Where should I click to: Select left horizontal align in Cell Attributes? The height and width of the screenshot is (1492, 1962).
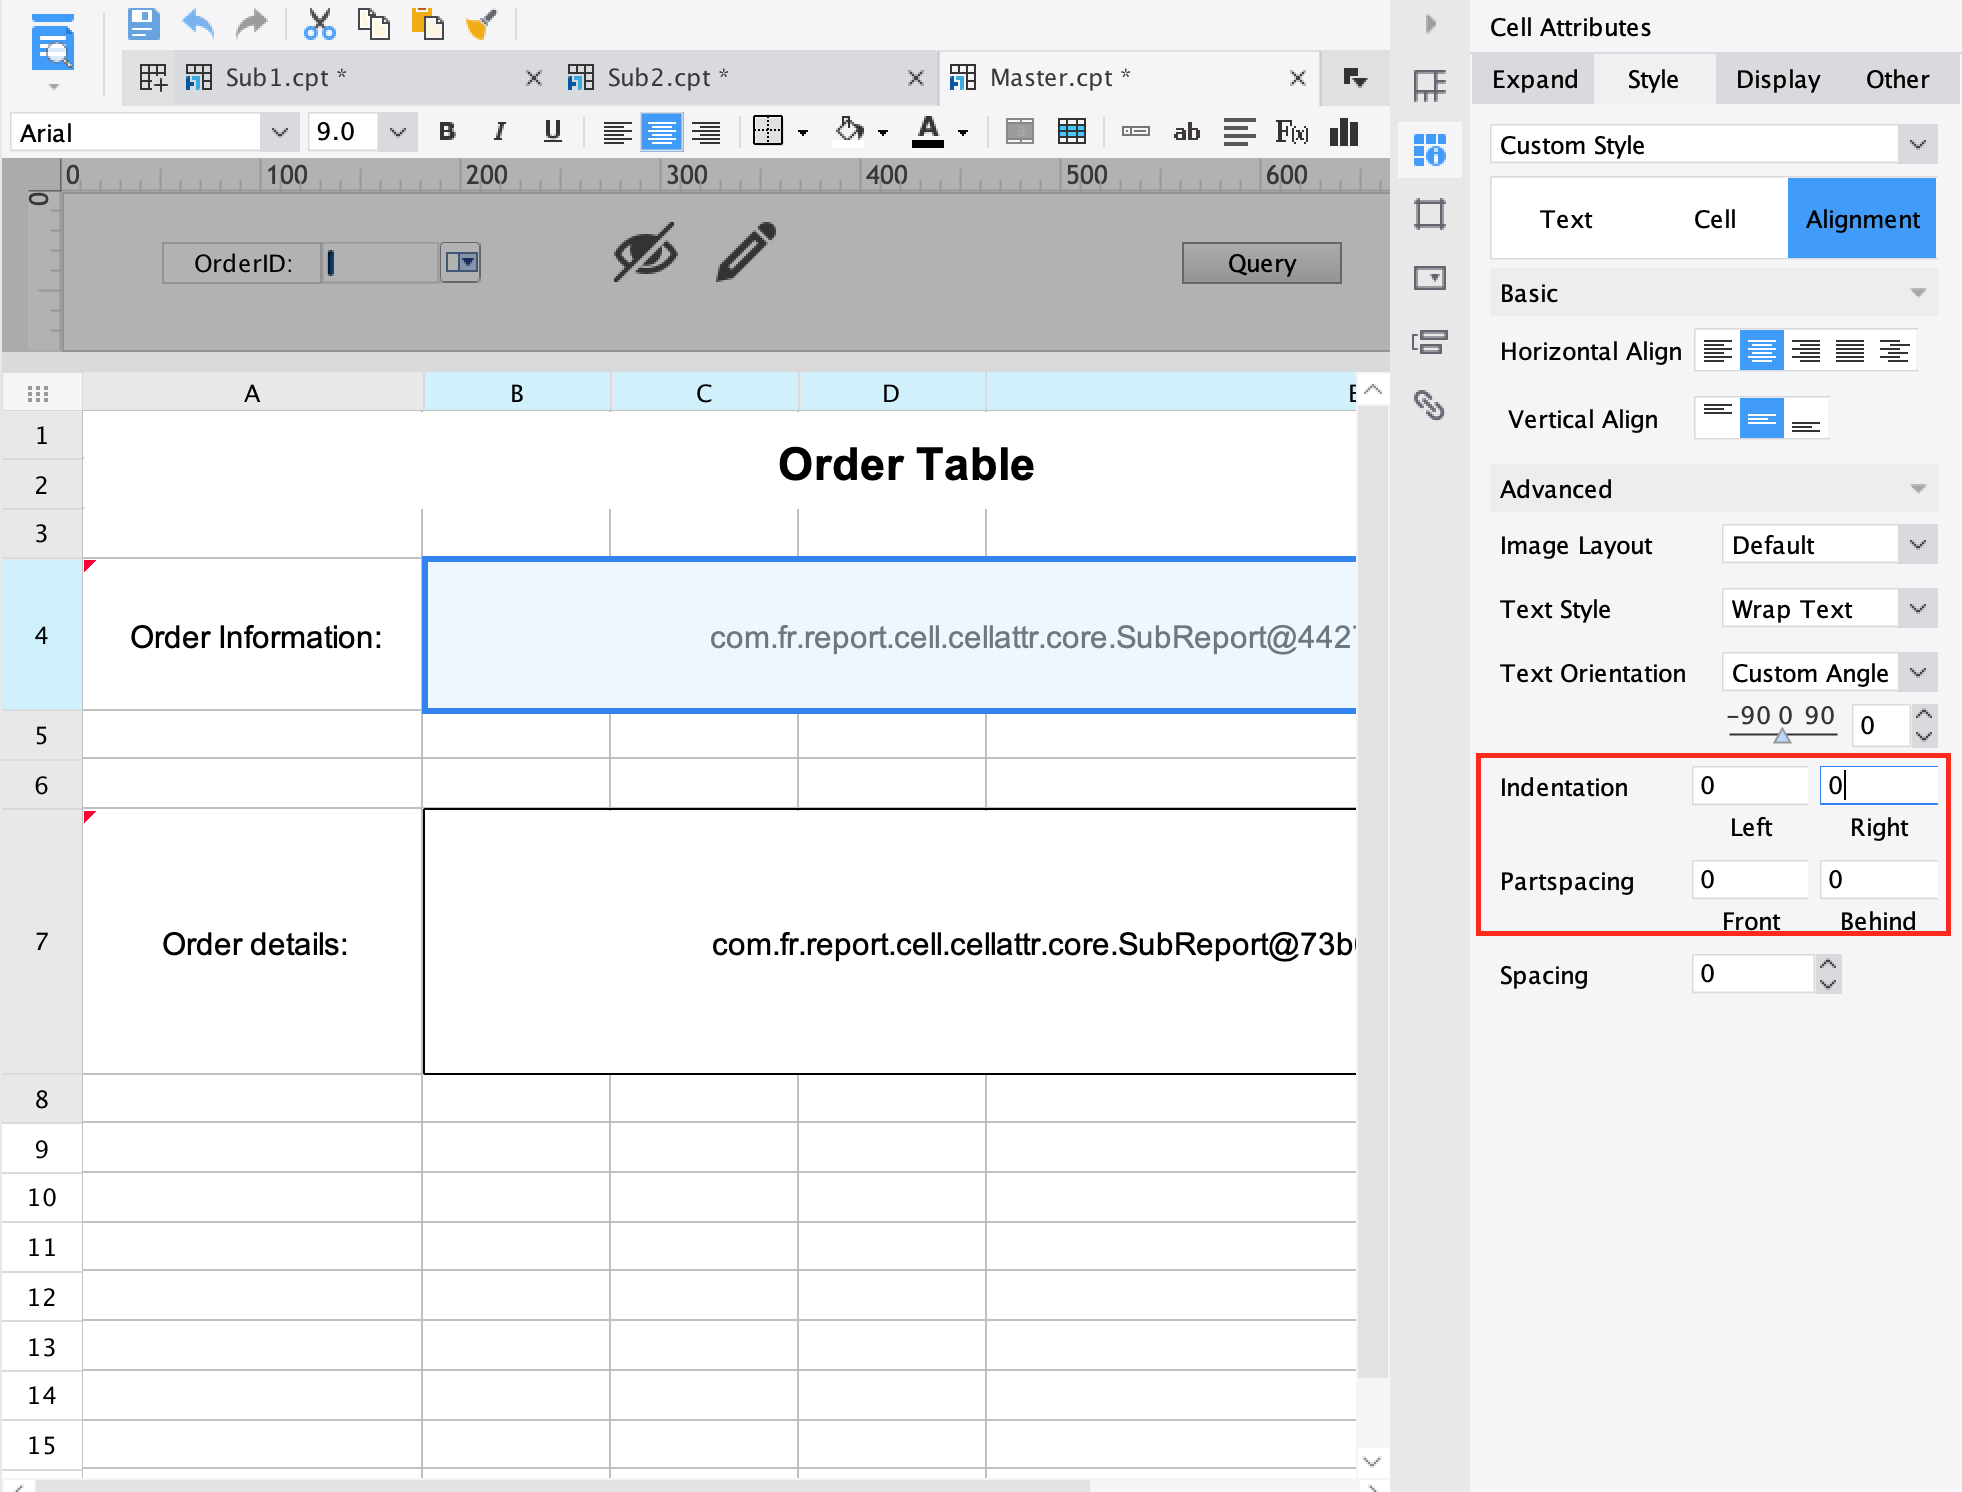pyautogui.click(x=1717, y=351)
